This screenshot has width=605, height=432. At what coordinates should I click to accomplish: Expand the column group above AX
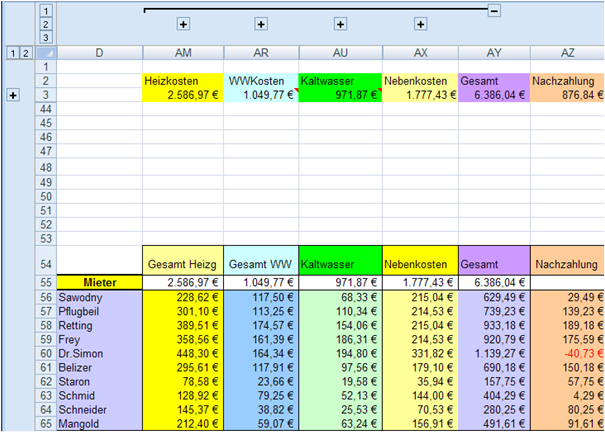[421, 23]
